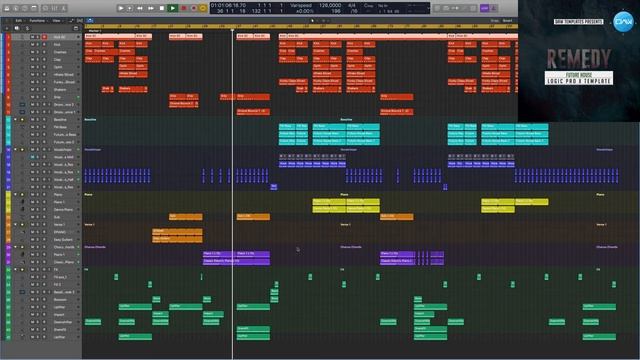The image size is (640, 360).
Task: Open the Edit menu in tracks area
Action: click(20, 20)
